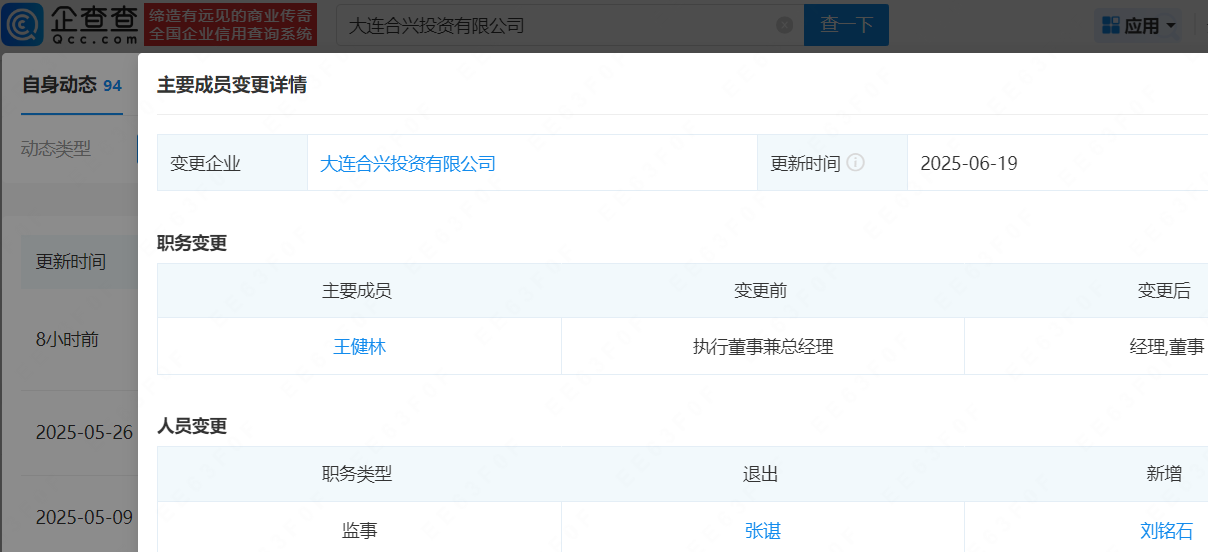Focus the company search input field
The width and height of the screenshot is (1208, 552).
pyautogui.click(x=570, y=25)
